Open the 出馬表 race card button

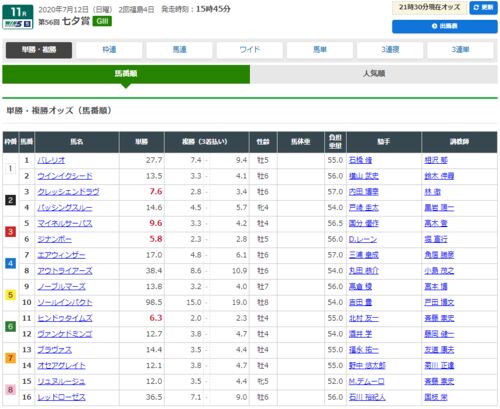[445, 26]
